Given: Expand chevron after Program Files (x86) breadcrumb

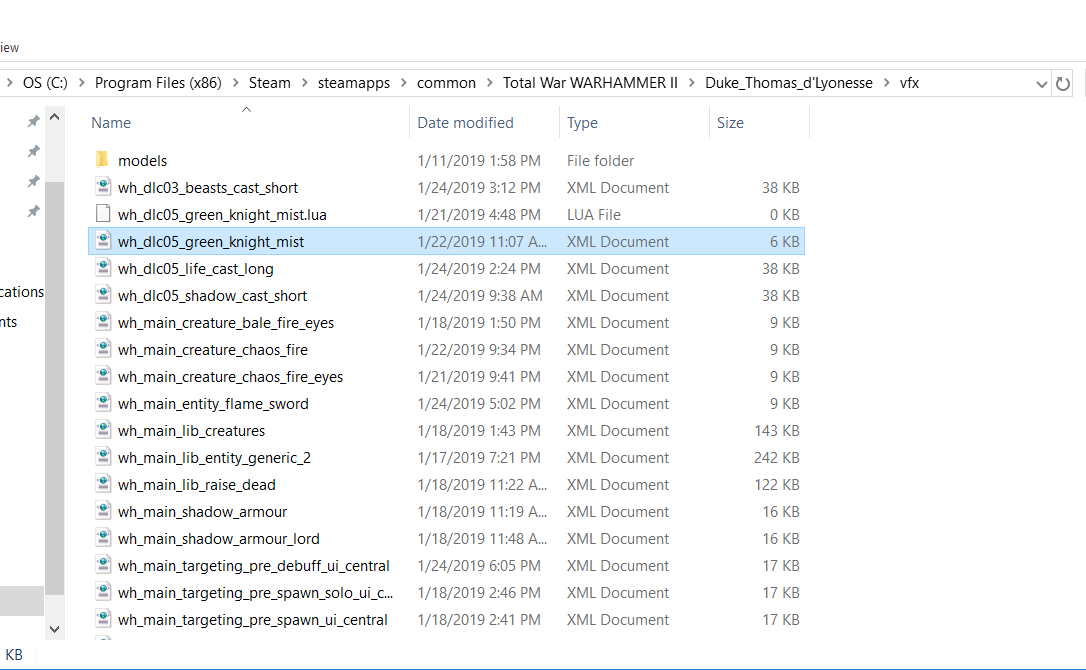Looking at the screenshot, I should click(235, 82).
